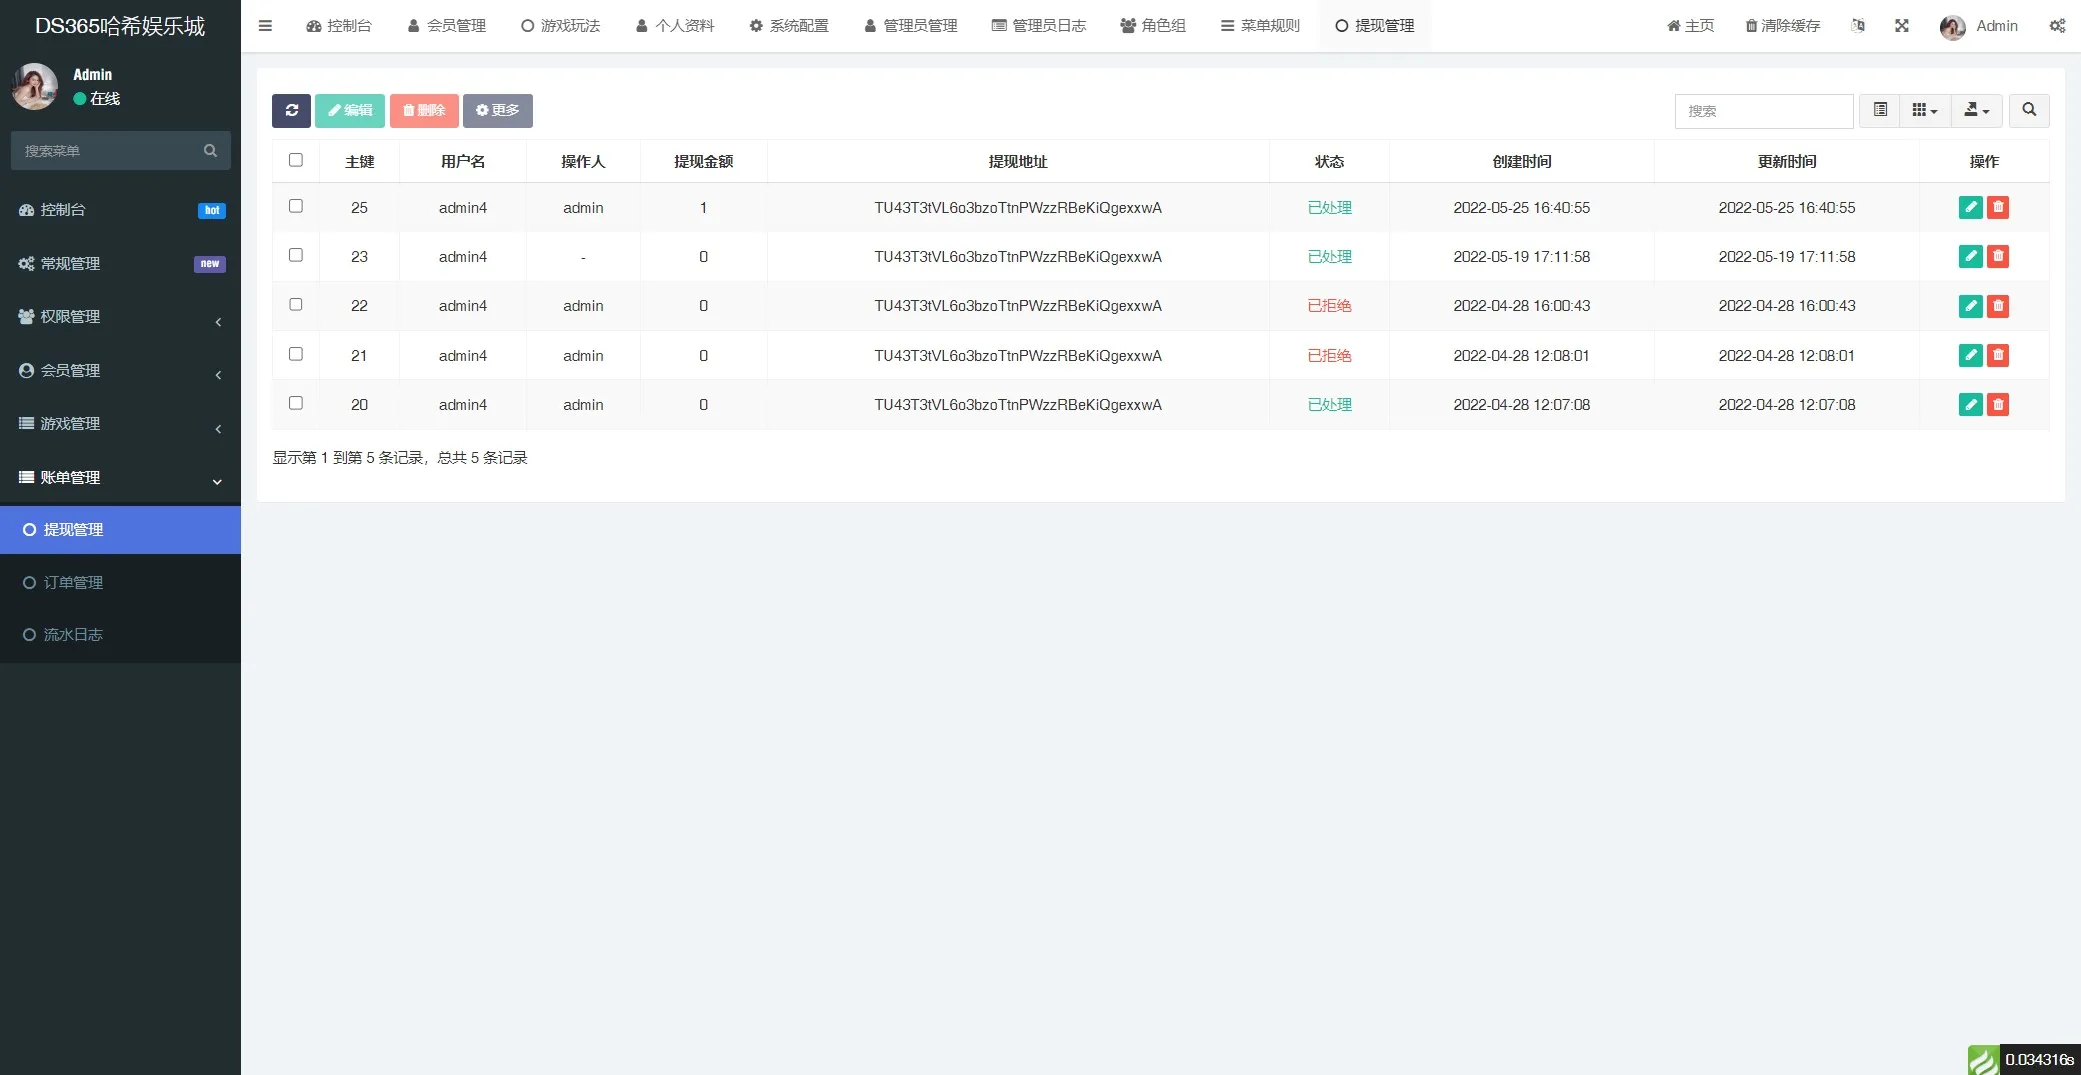Expand the 权限管理 sidebar menu
This screenshot has width=2081, height=1075.
pos(120,317)
